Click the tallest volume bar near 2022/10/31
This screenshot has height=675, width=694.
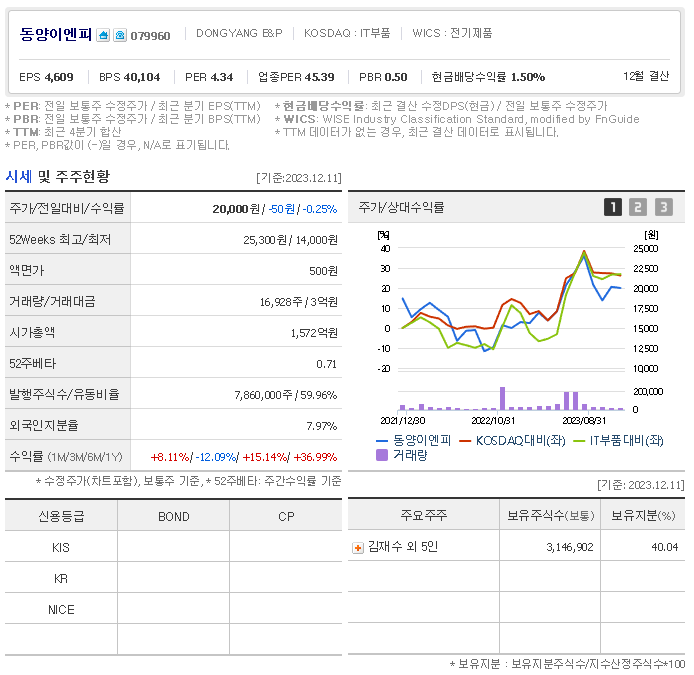(502, 398)
